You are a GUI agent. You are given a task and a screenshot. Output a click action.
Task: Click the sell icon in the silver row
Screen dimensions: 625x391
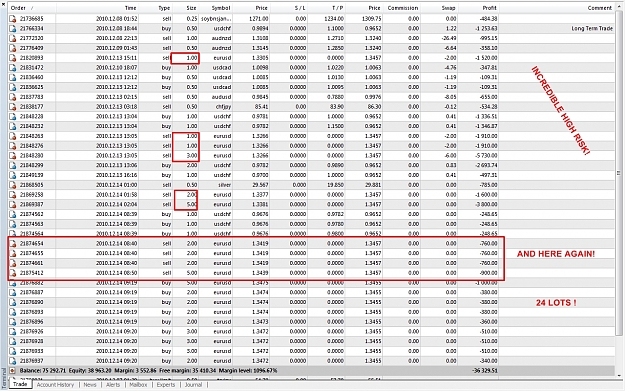tap(13, 185)
